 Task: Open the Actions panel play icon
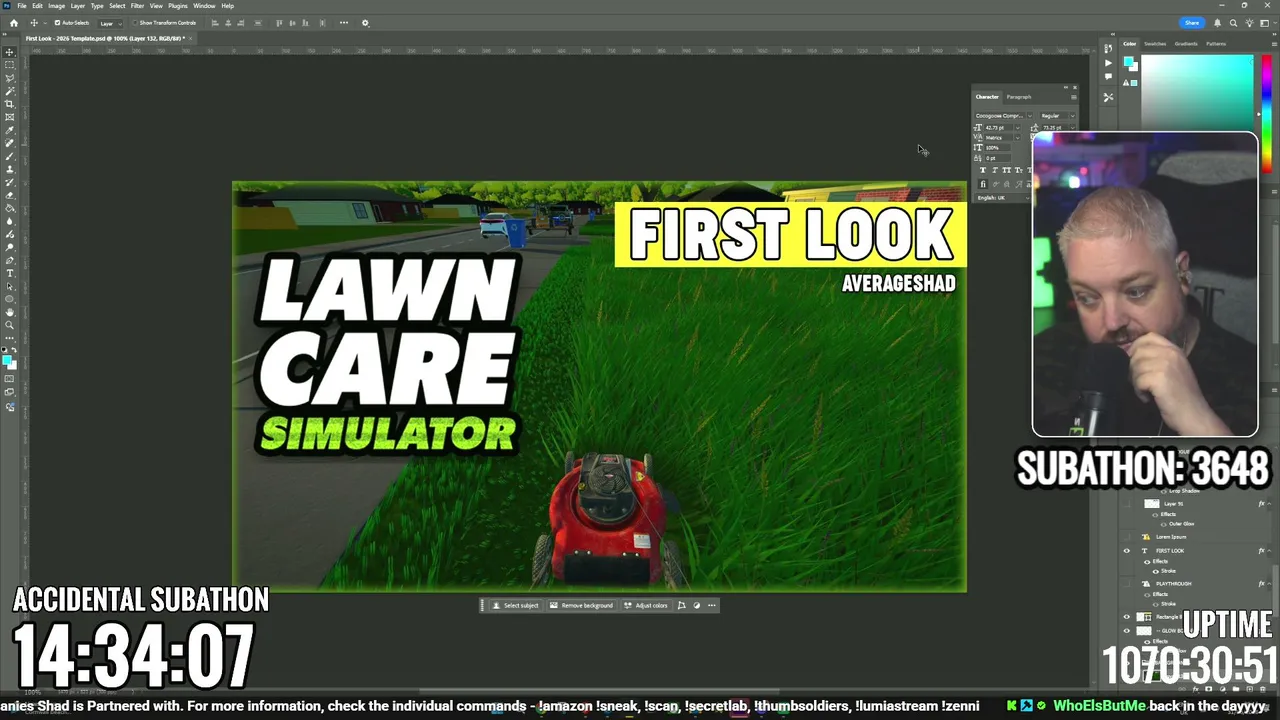point(1108,62)
